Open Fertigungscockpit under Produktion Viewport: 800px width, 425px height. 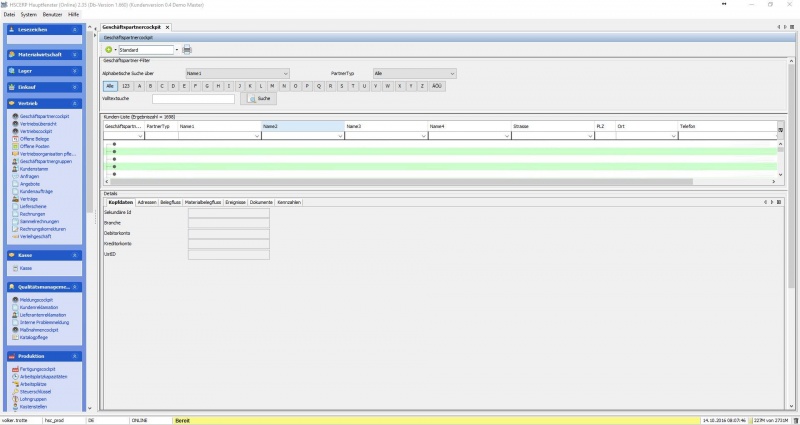(x=40, y=369)
